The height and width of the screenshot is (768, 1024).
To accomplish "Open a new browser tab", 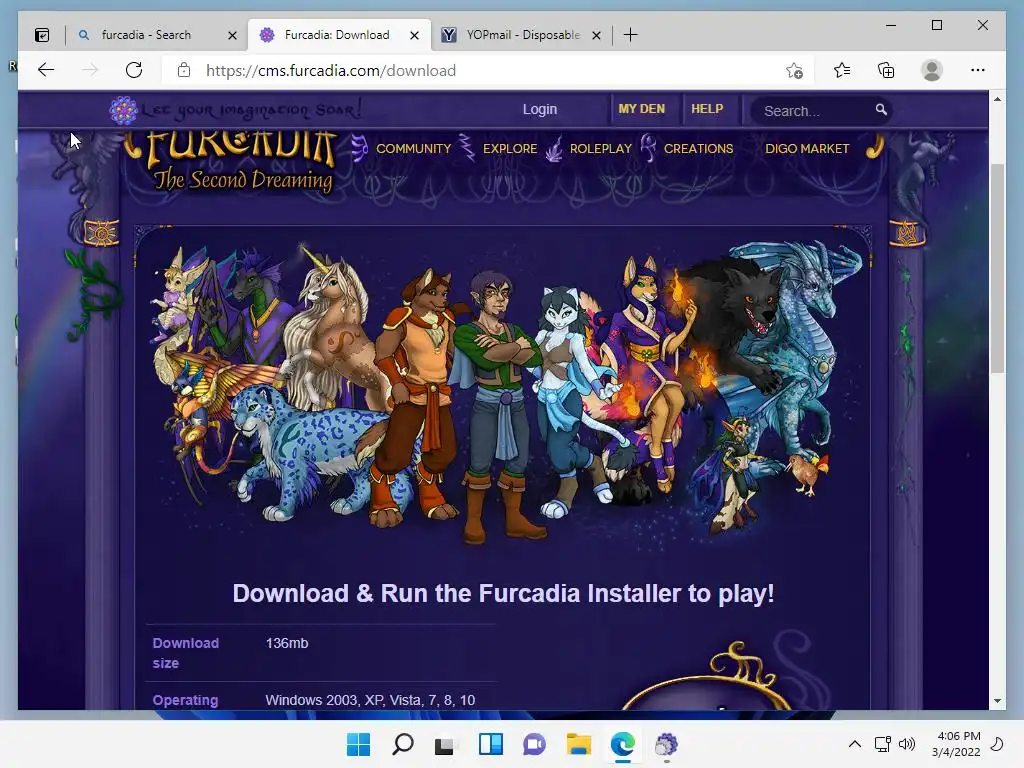I will tap(630, 35).
